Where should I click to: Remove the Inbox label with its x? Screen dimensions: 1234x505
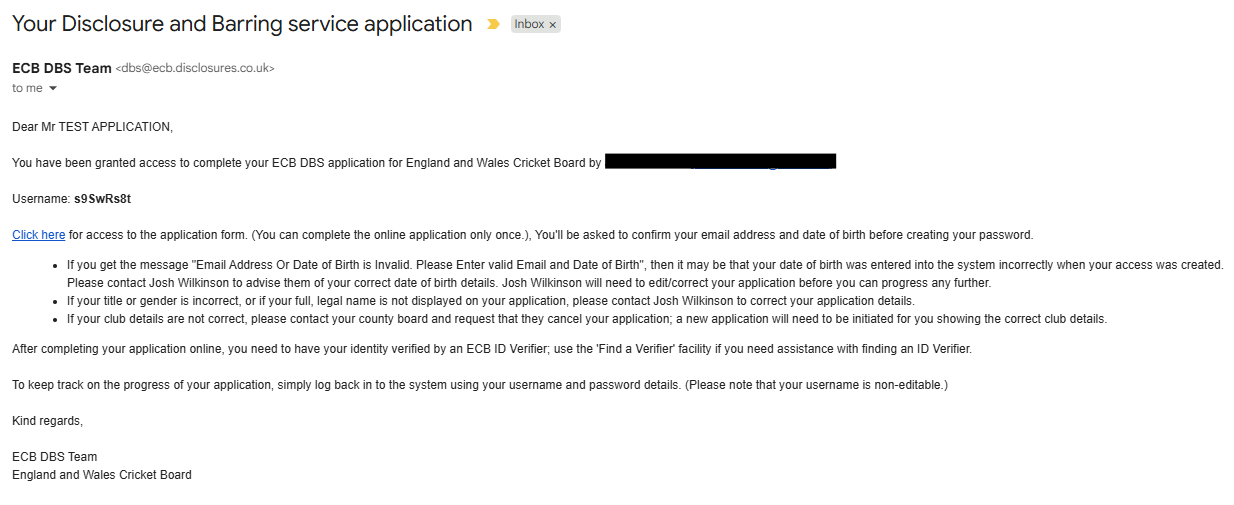(x=552, y=25)
